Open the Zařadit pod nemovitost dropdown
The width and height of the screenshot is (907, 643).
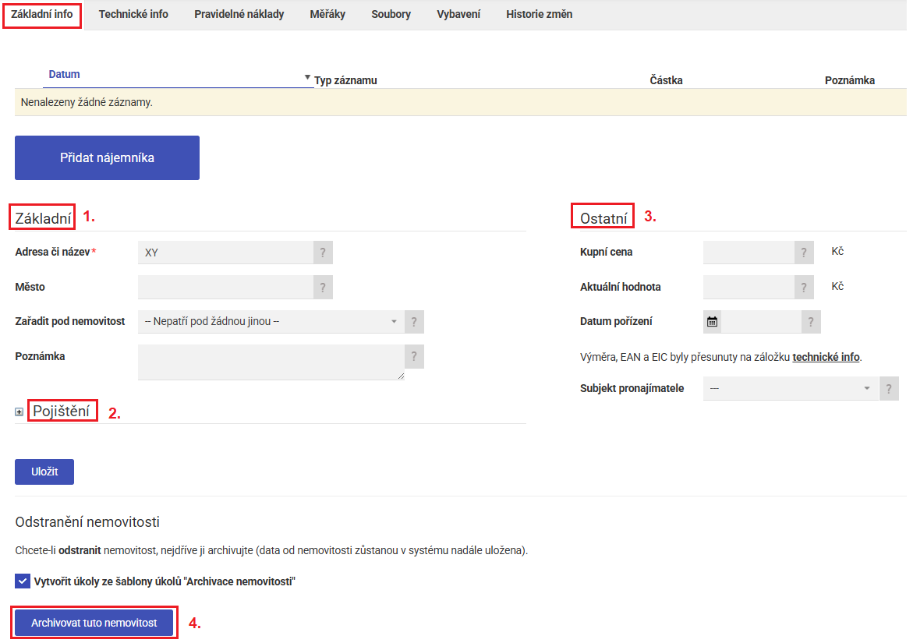coord(270,322)
